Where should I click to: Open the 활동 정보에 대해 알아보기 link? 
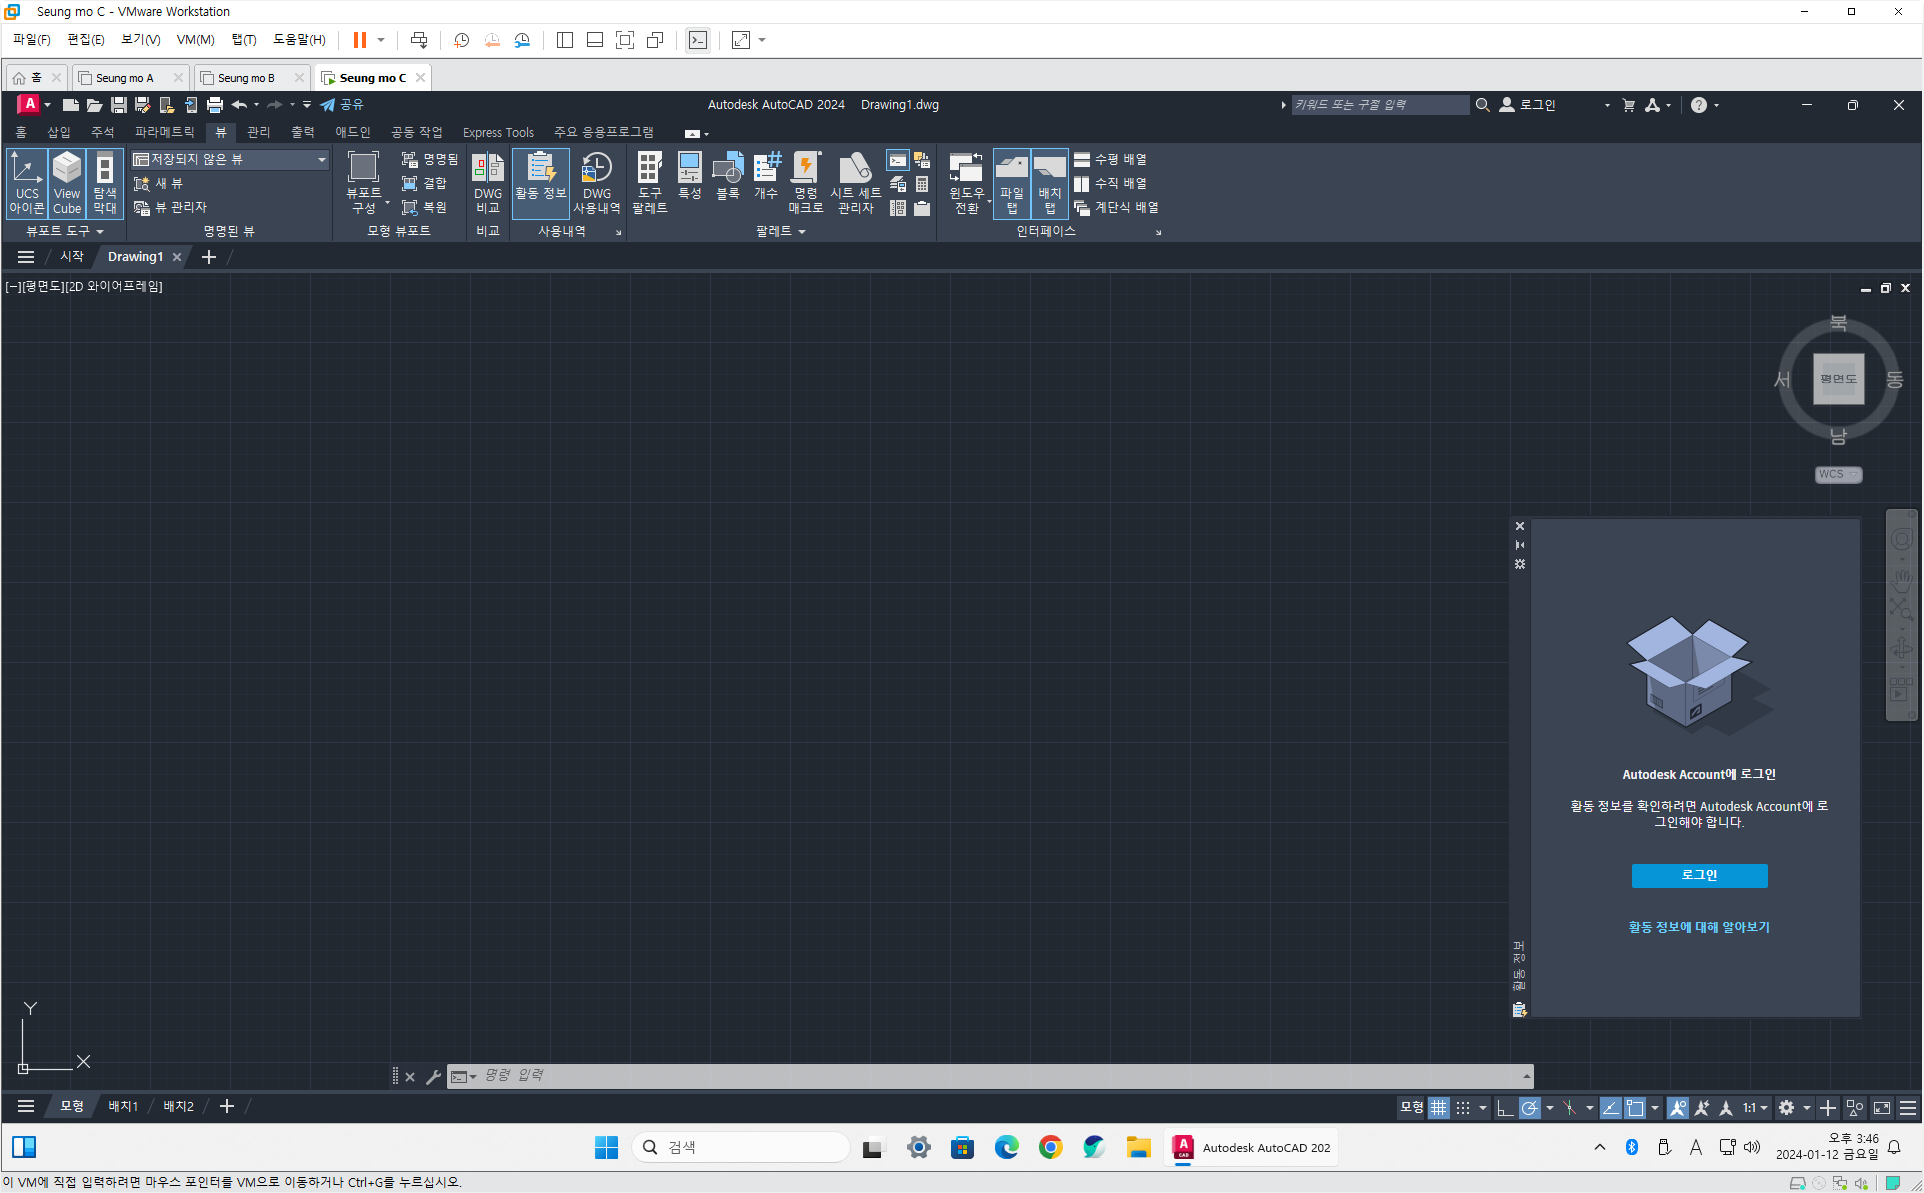(x=1699, y=927)
